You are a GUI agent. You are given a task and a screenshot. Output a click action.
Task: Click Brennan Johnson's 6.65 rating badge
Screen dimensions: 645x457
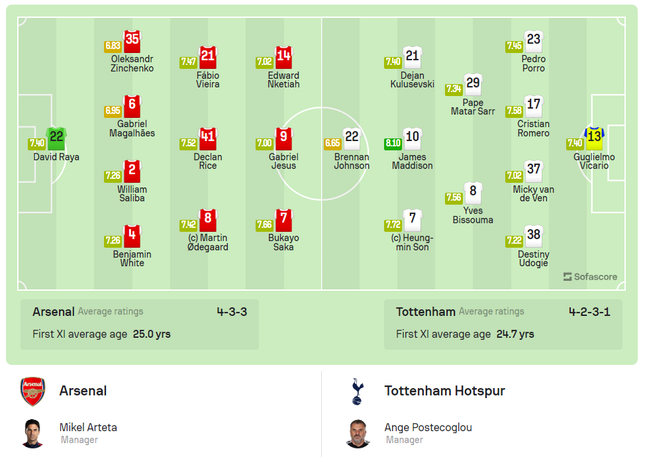coord(332,143)
